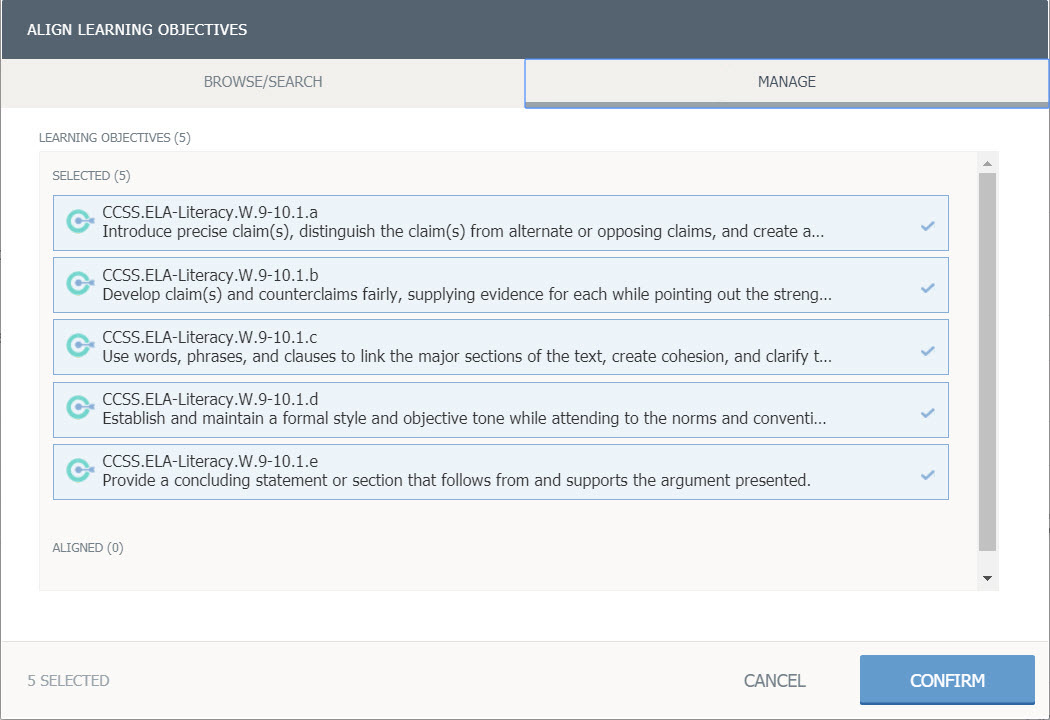Click target icon for CCSS.ELA-Literacy.W.9-10.1.b
Viewport: 1050px width, 720px height.
(79, 284)
